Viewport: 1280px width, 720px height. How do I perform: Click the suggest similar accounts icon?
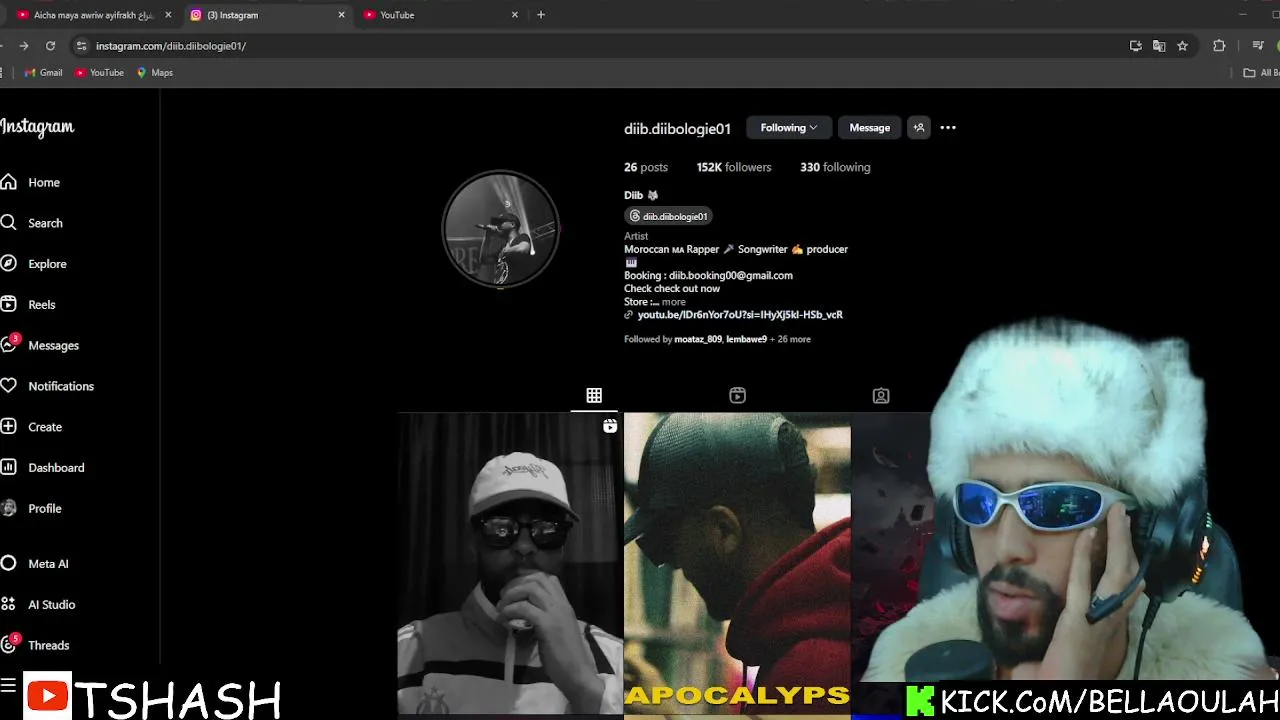pyautogui.click(x=919, y=128)
